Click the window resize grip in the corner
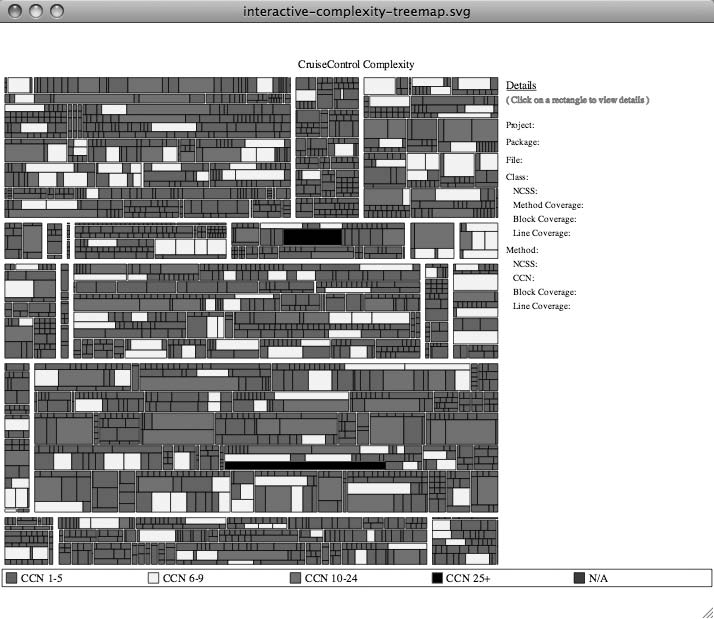 [705, 610]
